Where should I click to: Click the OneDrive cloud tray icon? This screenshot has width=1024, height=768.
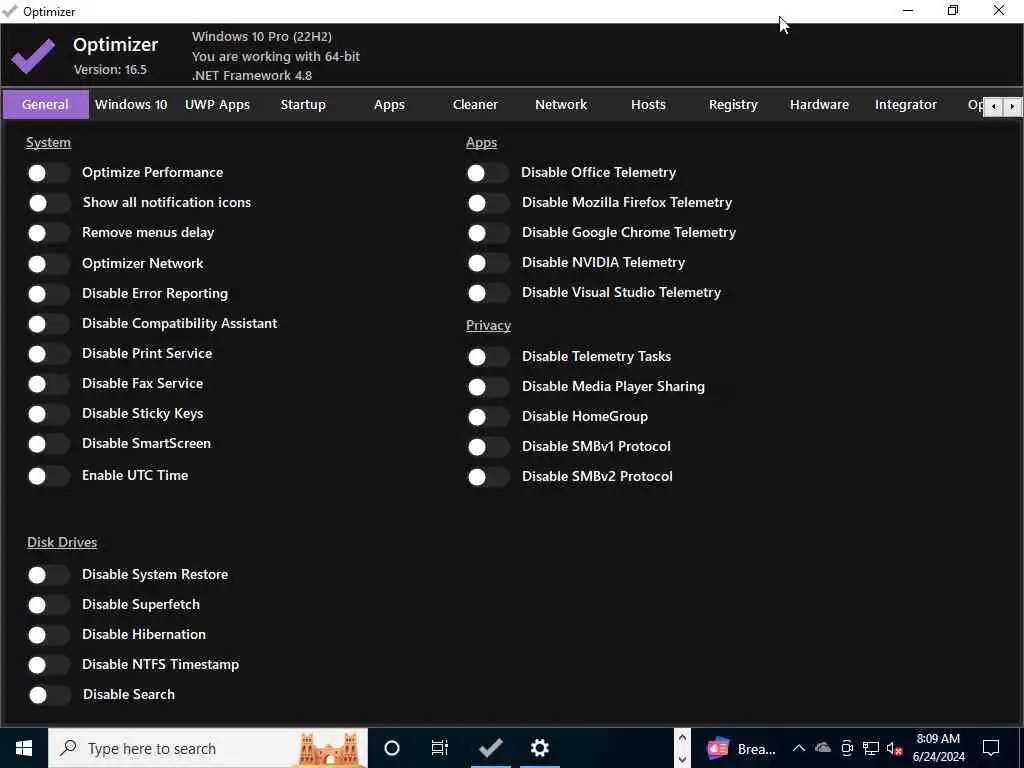823,748
